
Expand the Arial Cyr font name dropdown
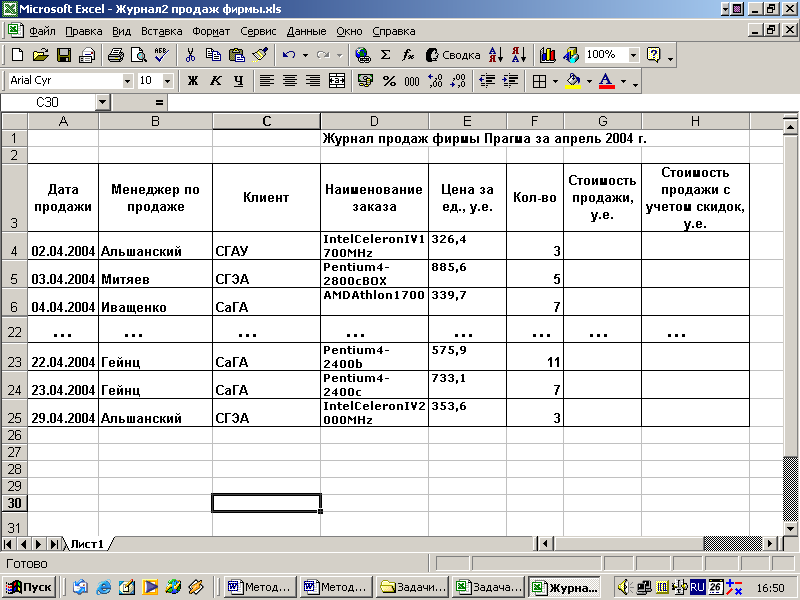[x=127, y=81]
